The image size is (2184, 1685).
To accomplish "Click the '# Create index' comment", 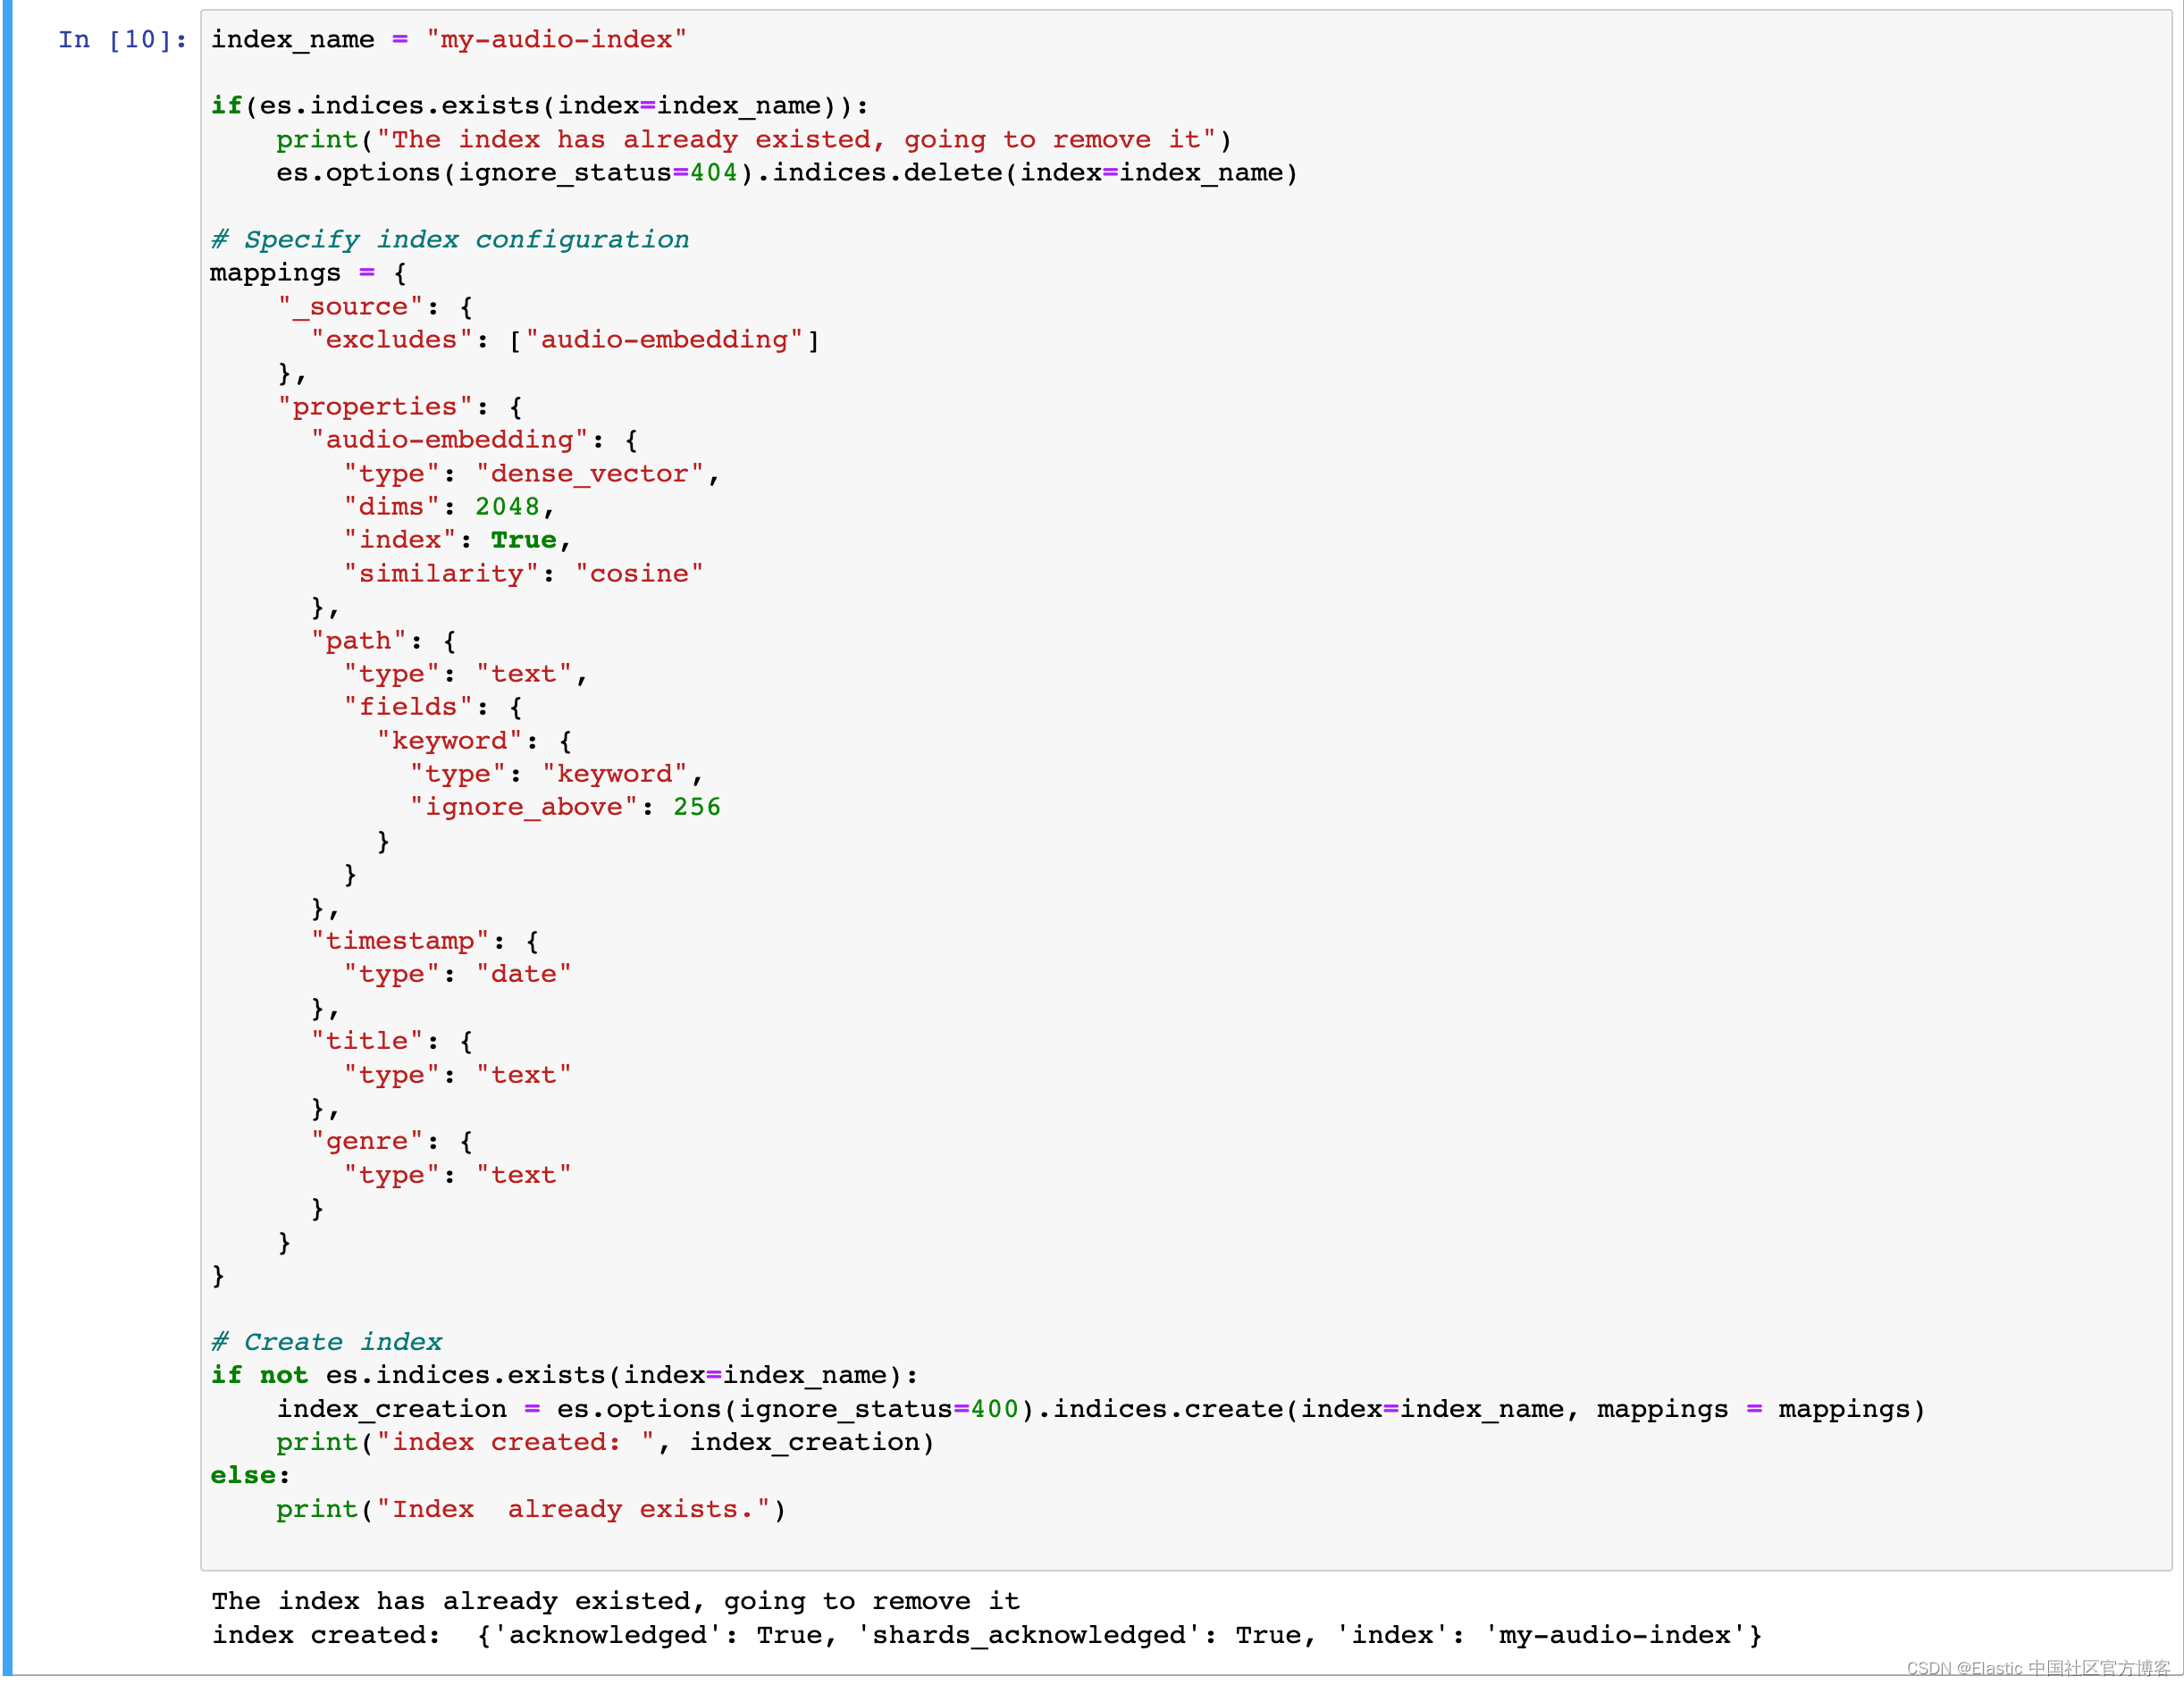I will click(x=326, y=1342).
